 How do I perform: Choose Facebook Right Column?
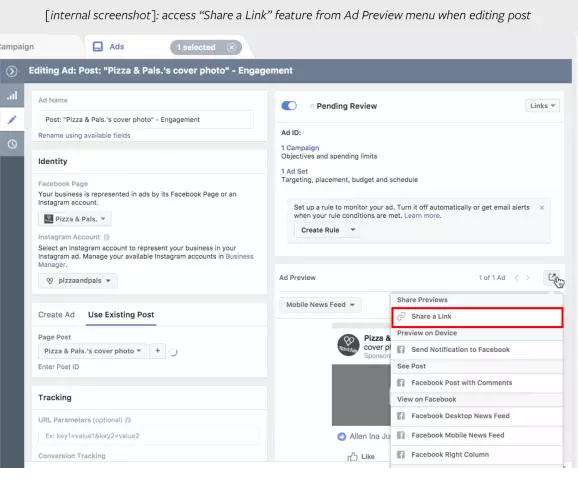[477, 455]
